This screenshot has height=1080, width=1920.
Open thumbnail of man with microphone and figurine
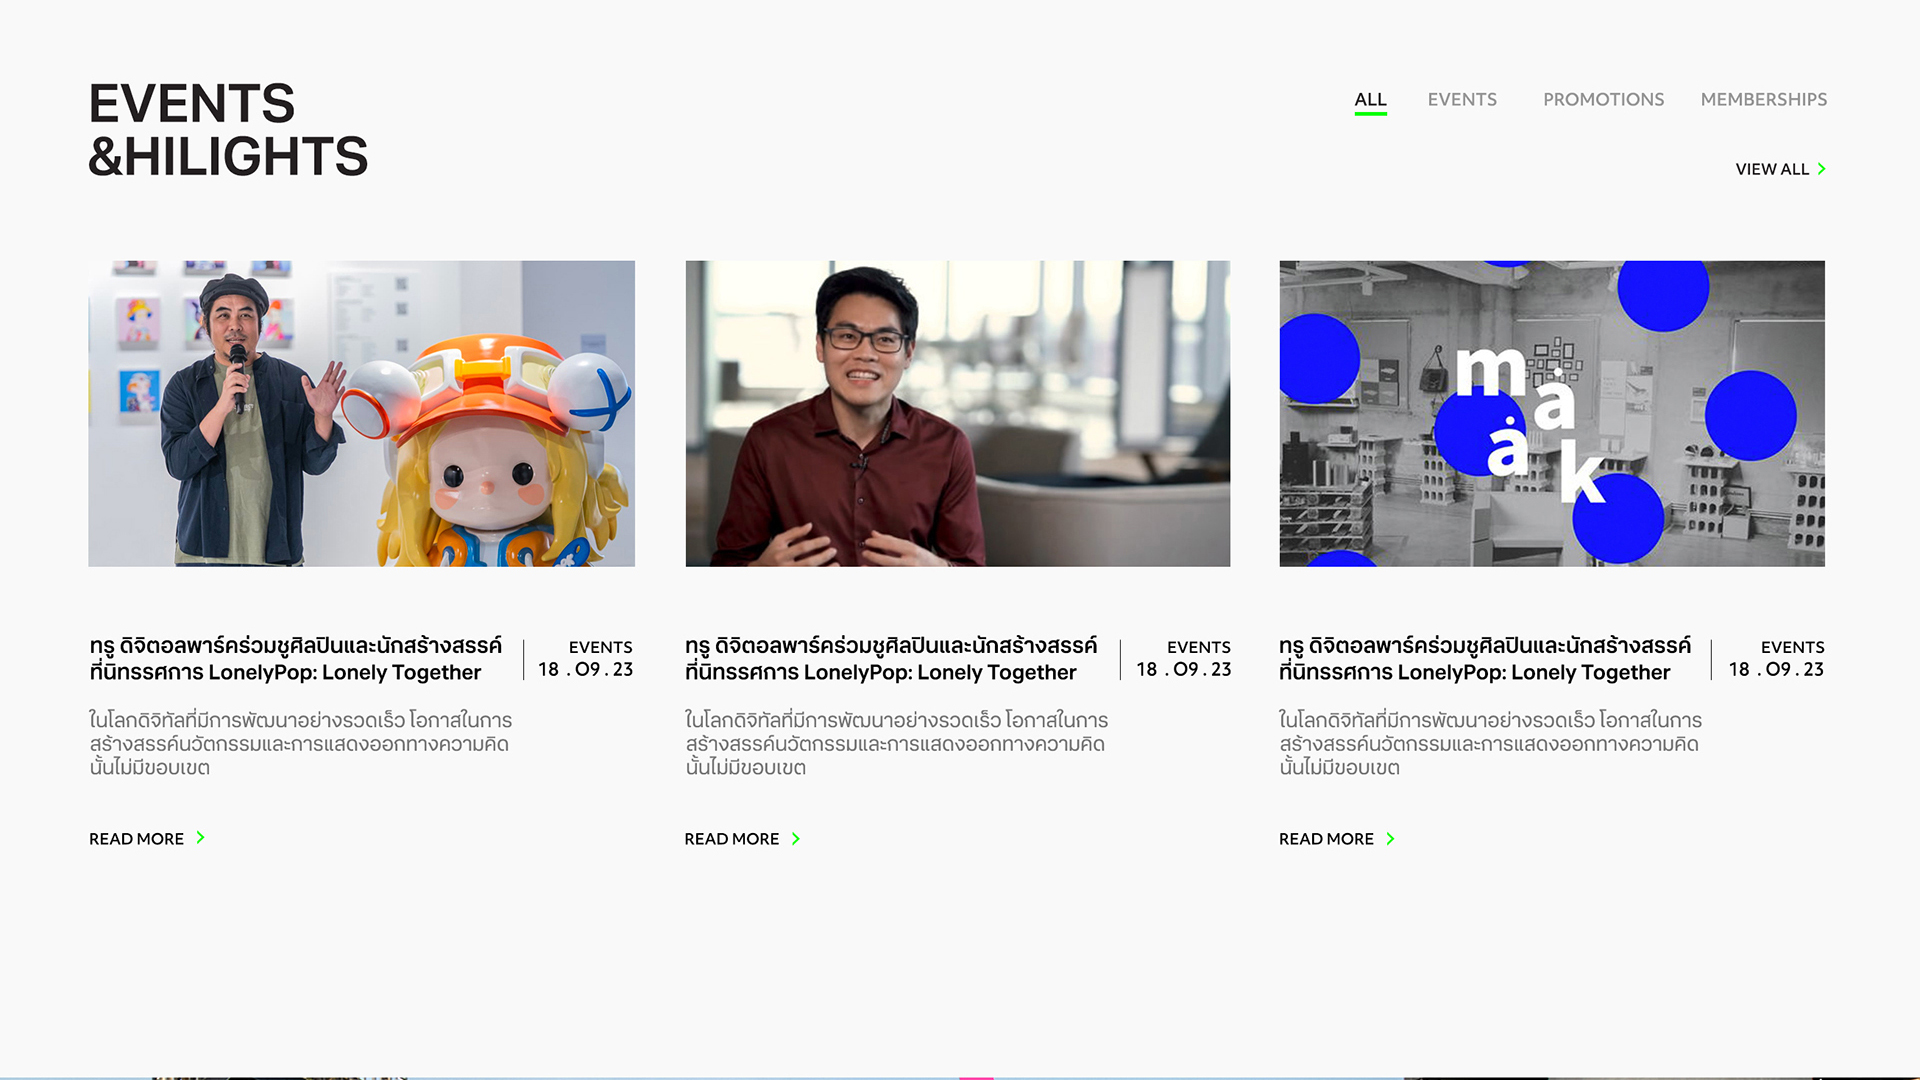[361, 414]
